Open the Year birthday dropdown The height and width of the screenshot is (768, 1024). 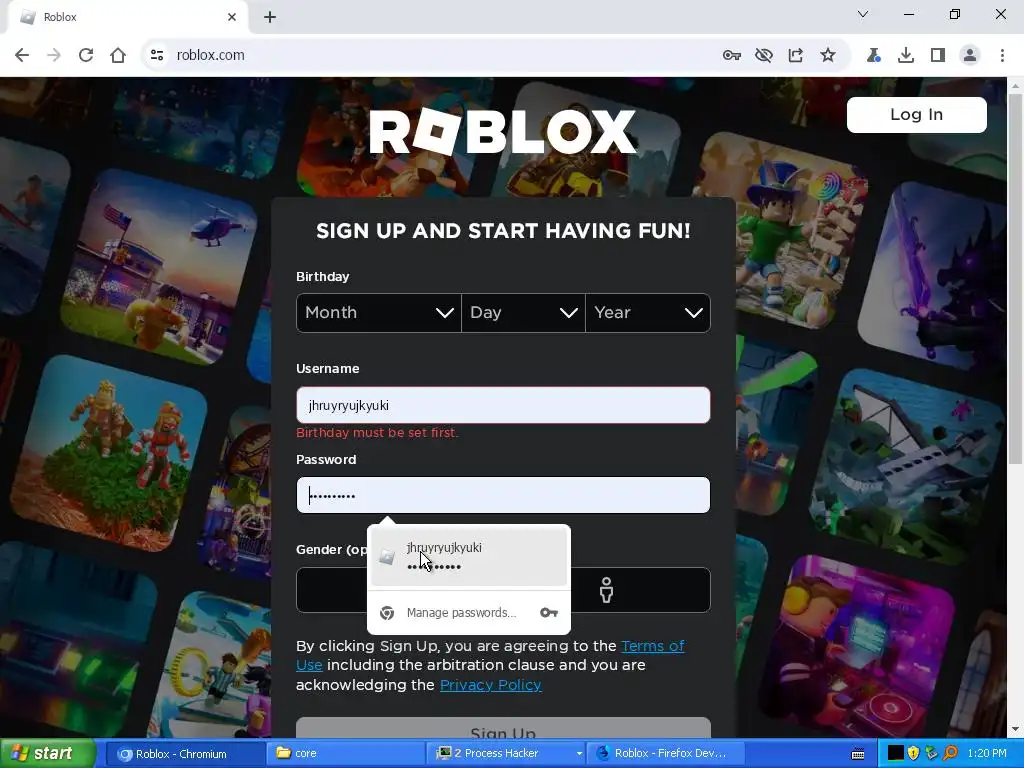click(x=648, y=313)
